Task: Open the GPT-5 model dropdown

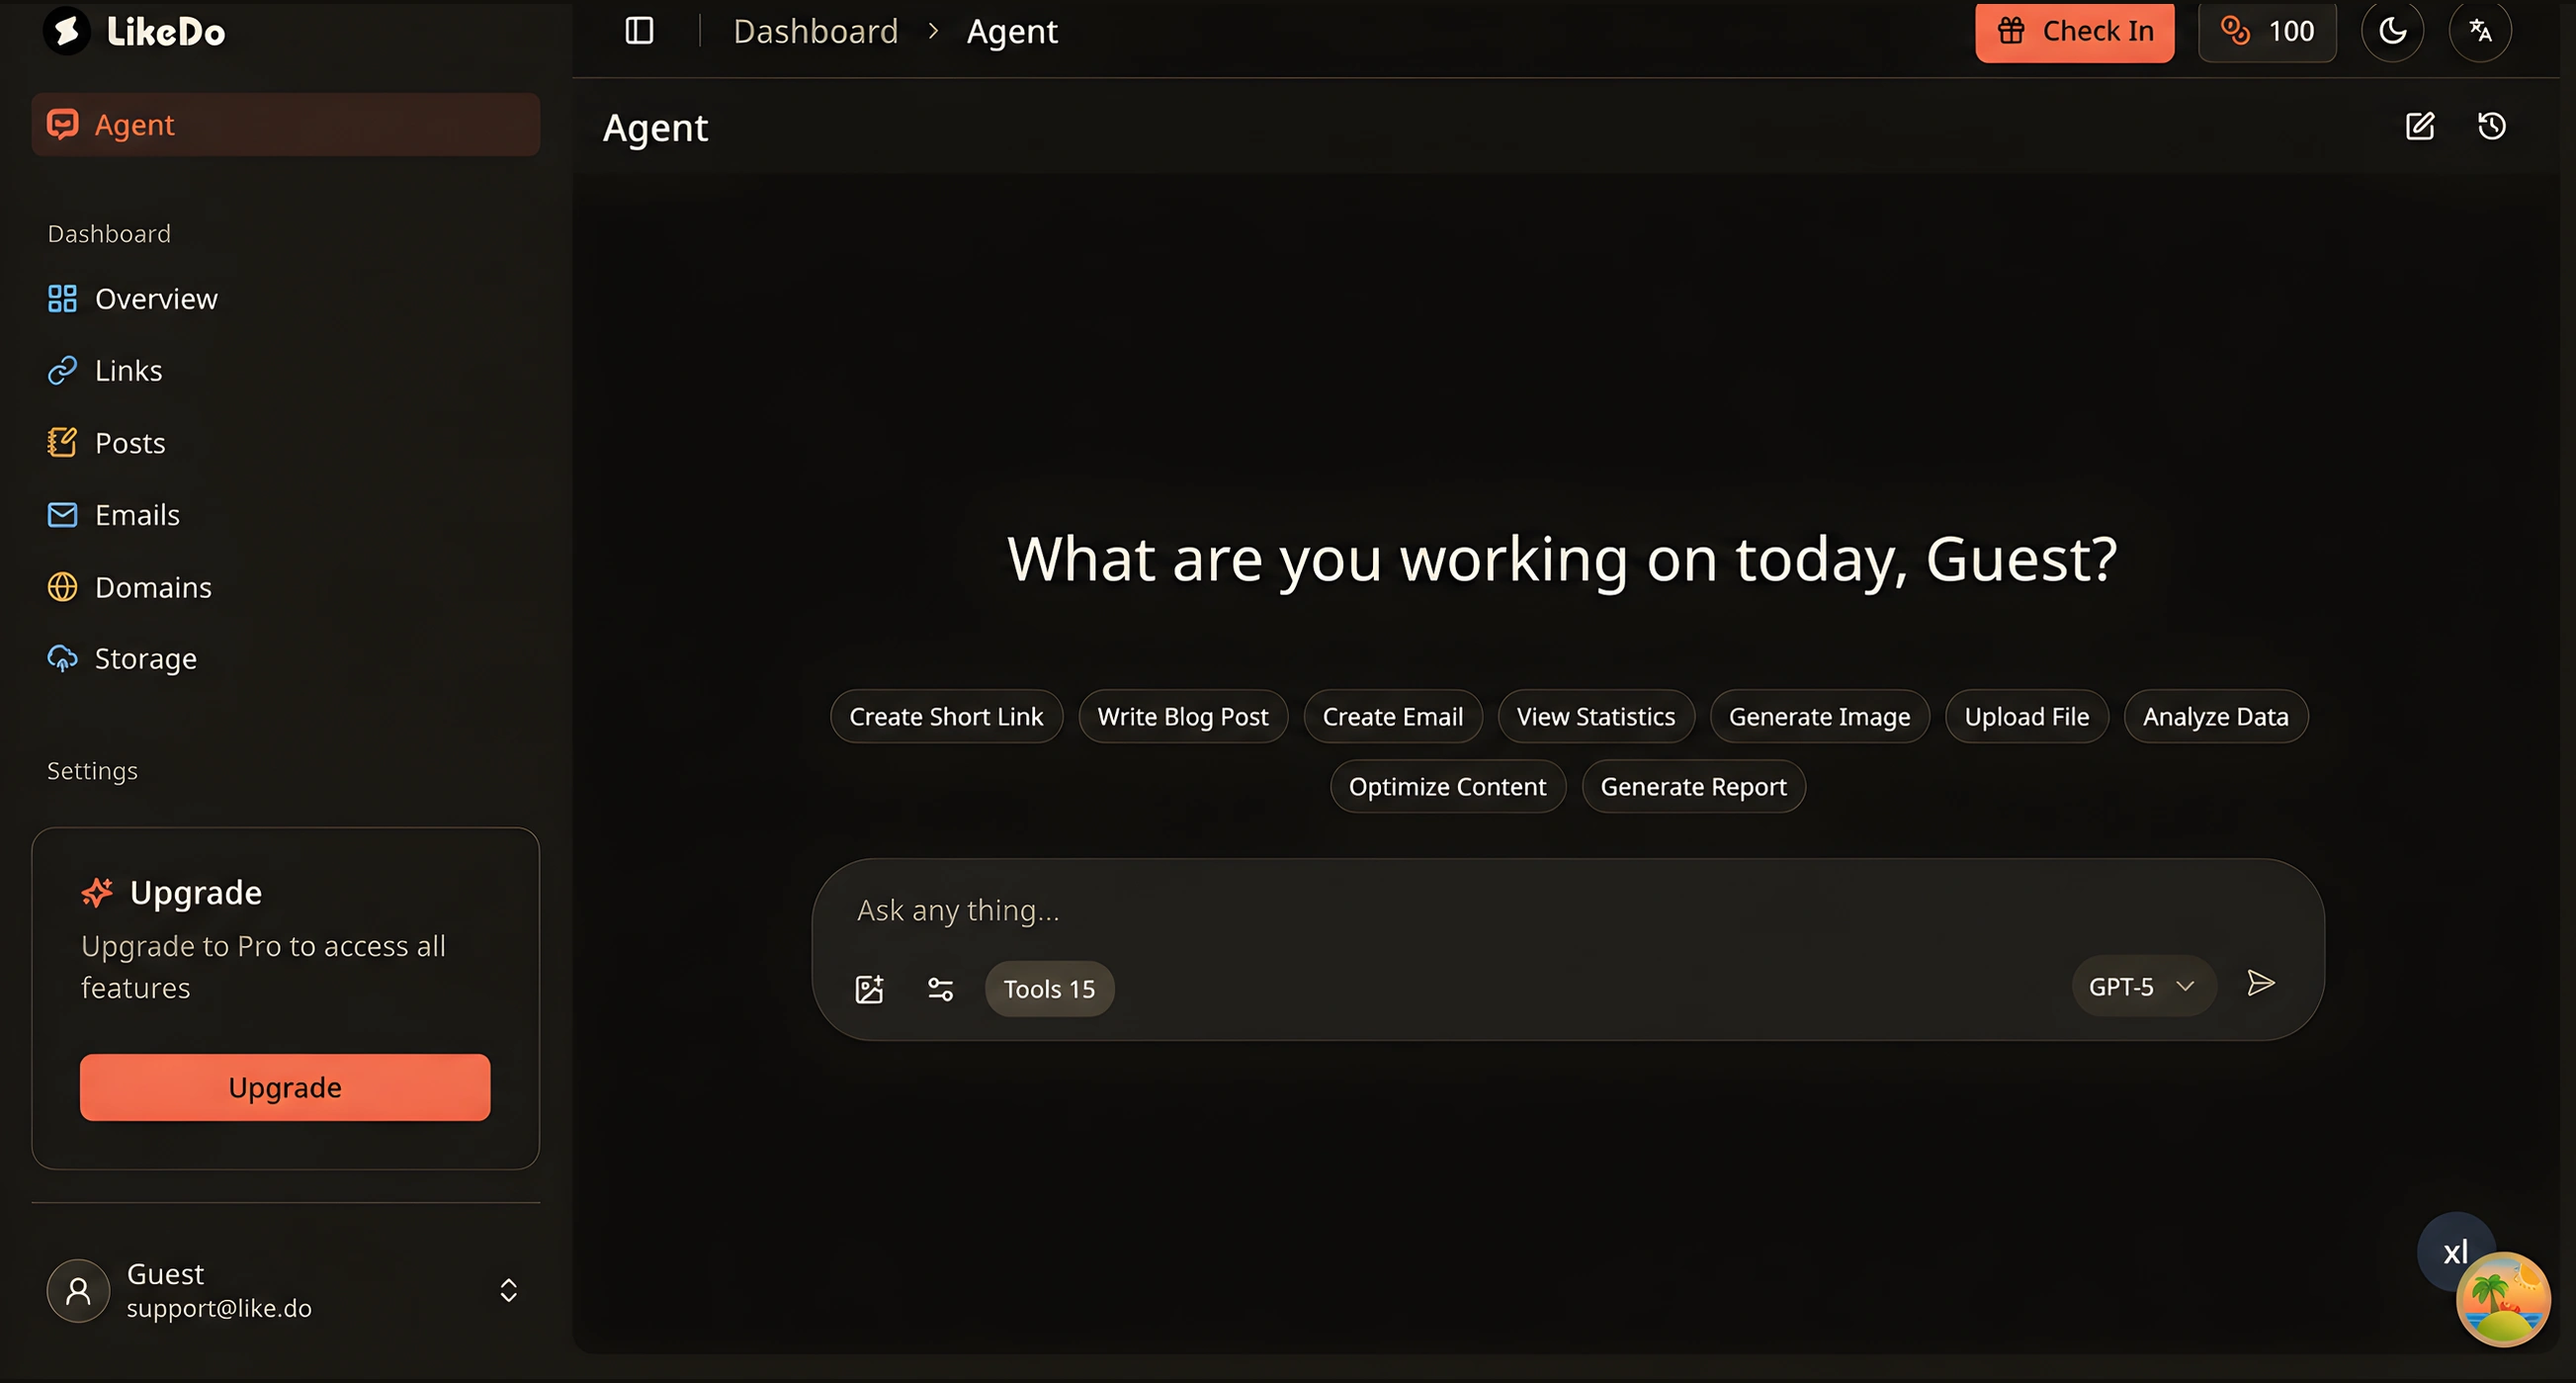Action: point(2143,987)
